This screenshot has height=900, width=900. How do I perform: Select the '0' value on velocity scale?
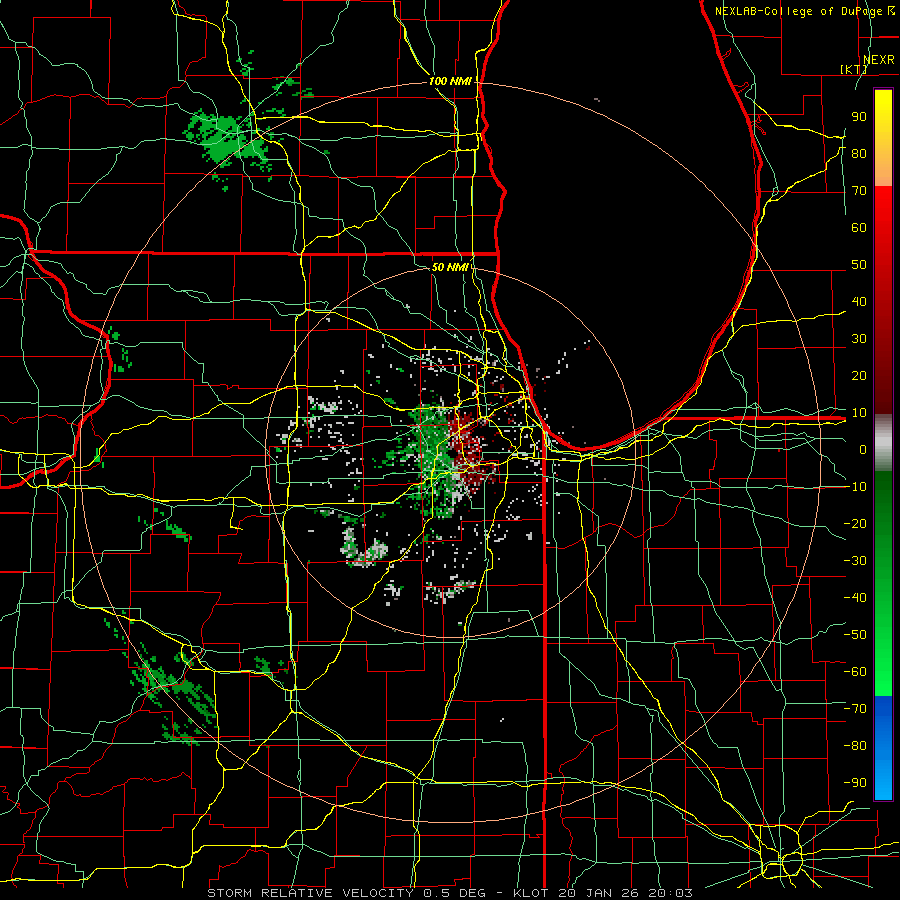tap(863, 450)
